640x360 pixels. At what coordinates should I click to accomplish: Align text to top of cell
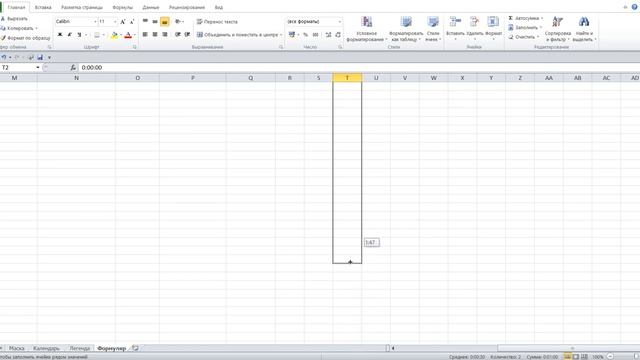point(145,22)
